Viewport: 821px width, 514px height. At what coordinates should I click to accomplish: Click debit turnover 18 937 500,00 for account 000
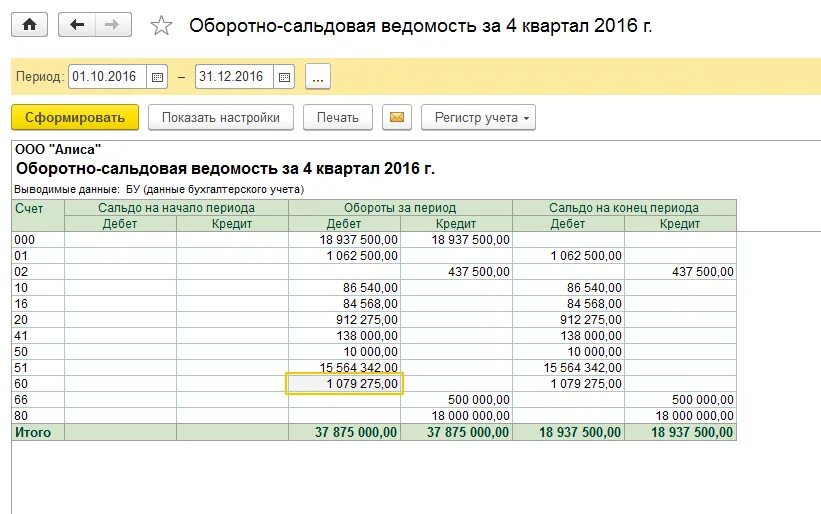[344, 240]
